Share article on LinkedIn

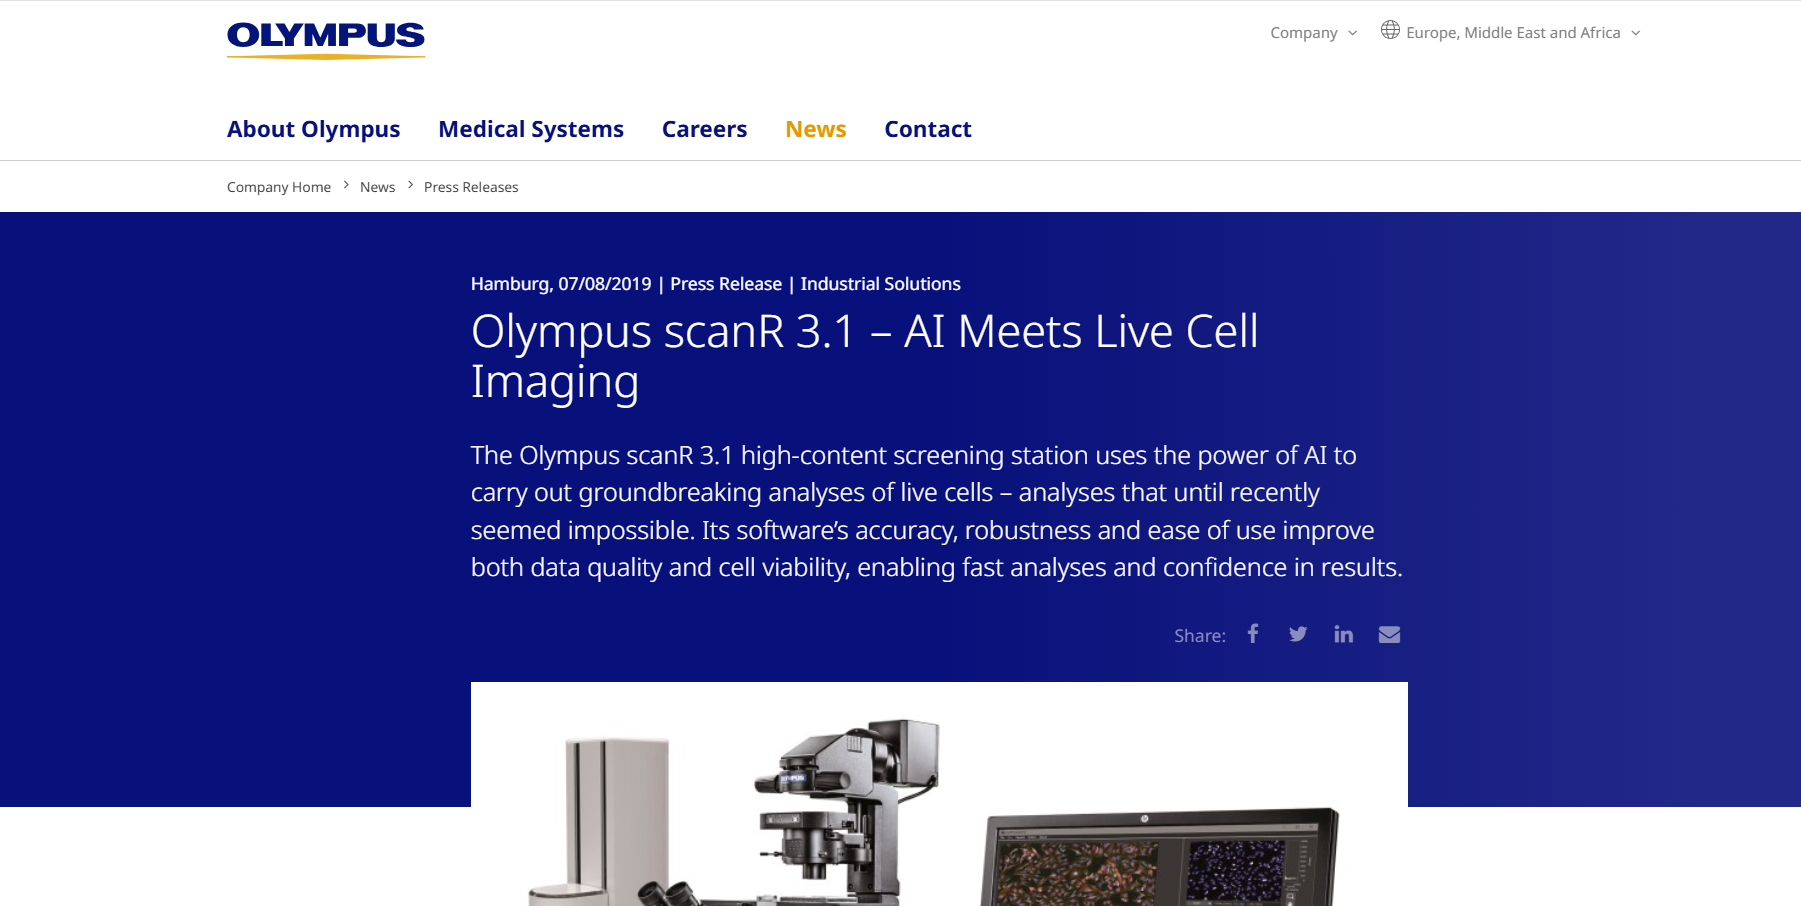1343,634
